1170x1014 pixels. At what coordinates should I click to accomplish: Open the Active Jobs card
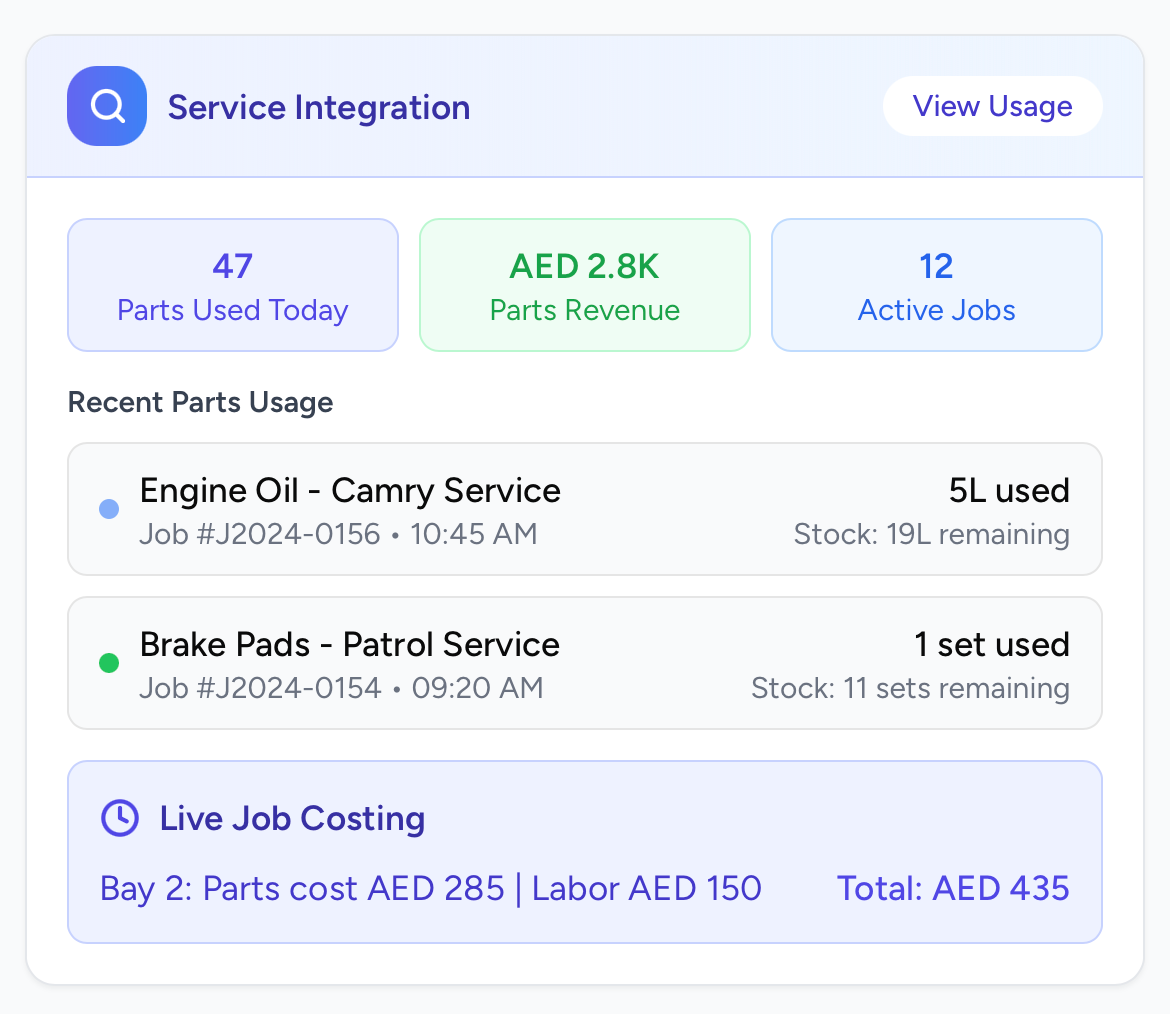(936, 286)
